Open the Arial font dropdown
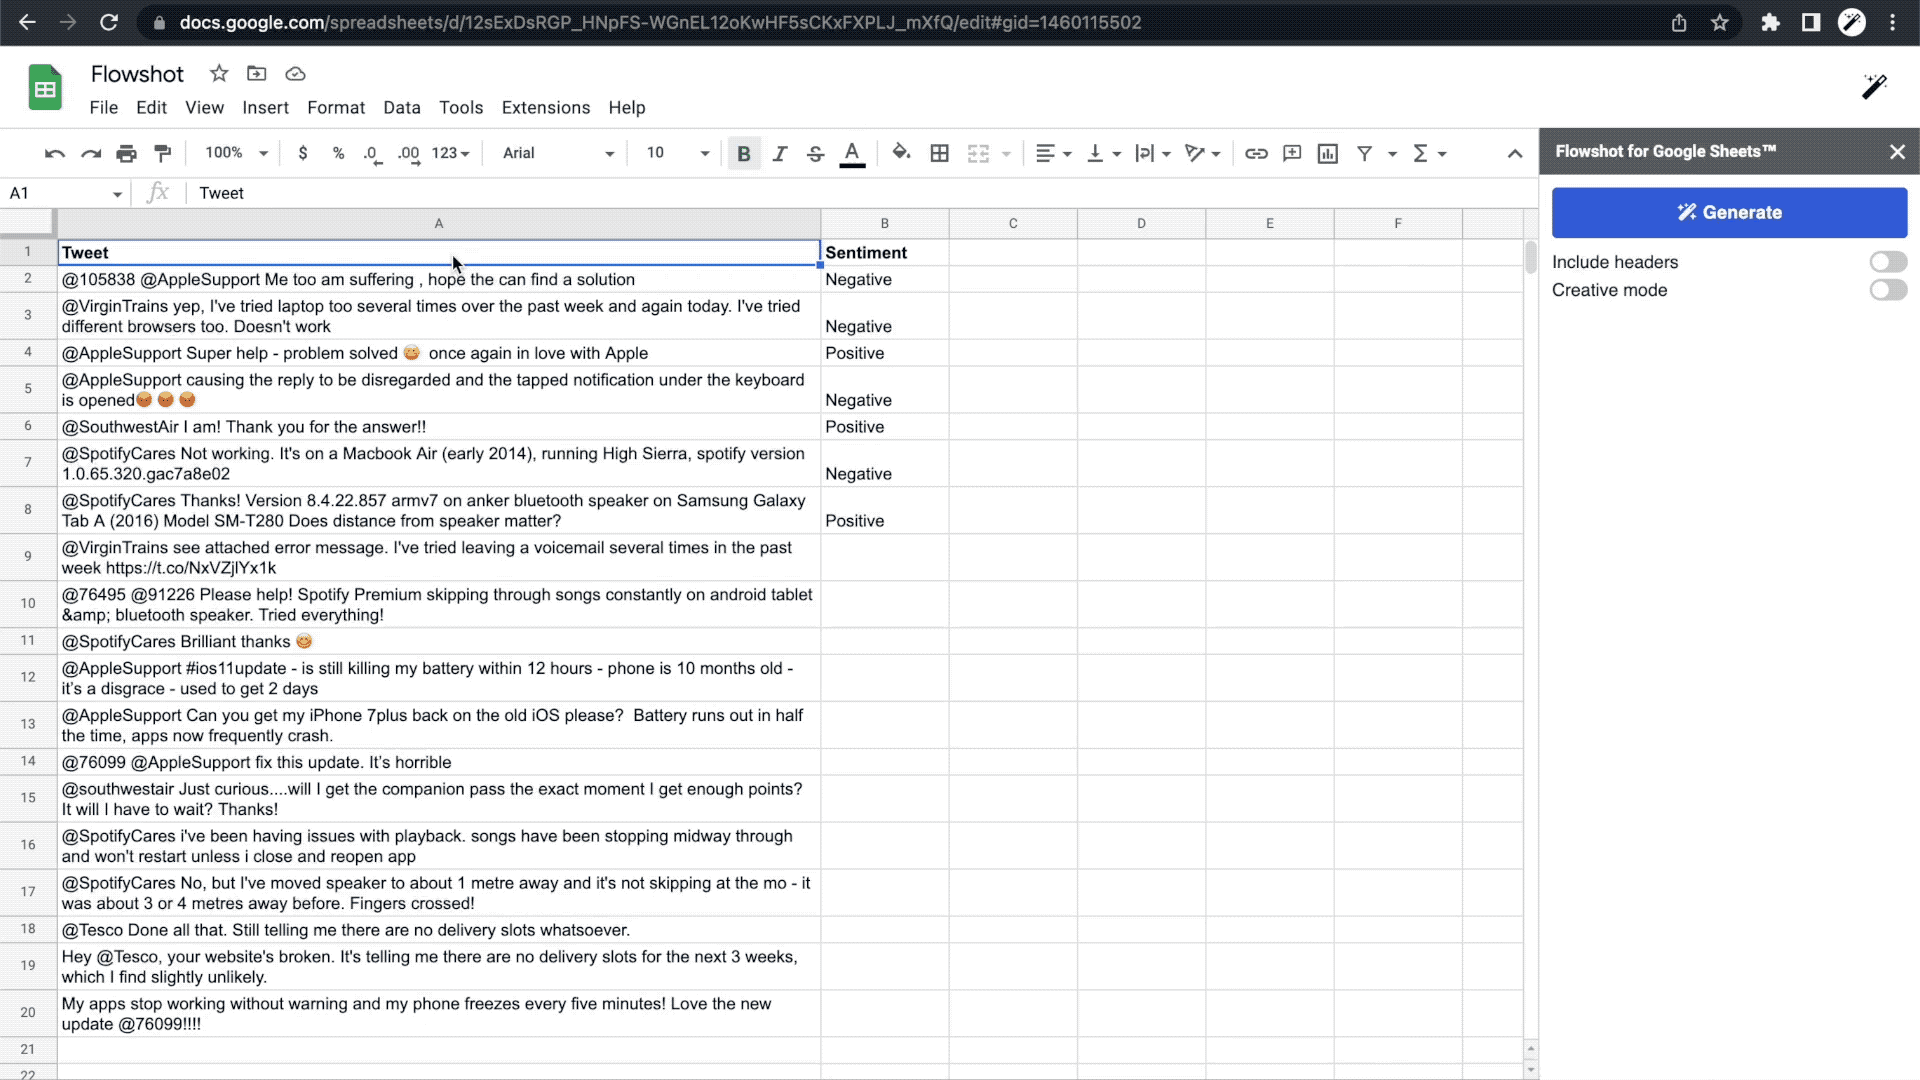This screenshot has height=1080, width=1920. pos(558,153)
